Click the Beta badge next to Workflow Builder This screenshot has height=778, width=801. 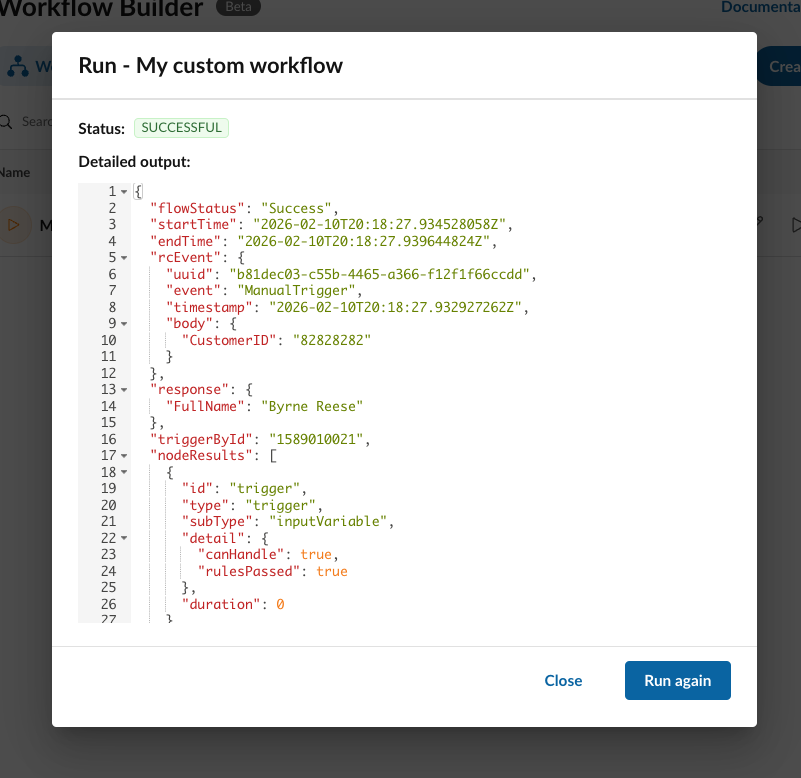coord(238,7)
